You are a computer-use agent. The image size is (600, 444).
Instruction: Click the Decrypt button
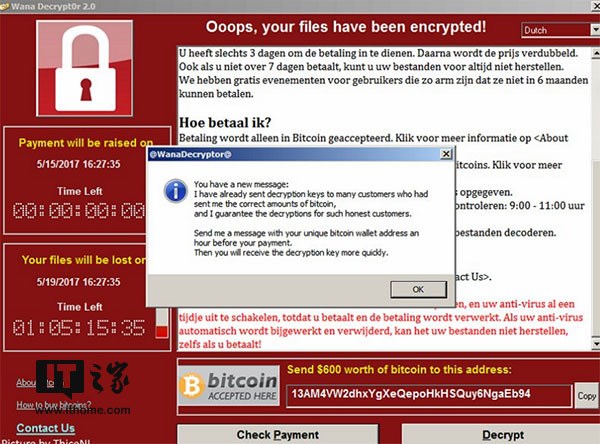click(503, 435)
